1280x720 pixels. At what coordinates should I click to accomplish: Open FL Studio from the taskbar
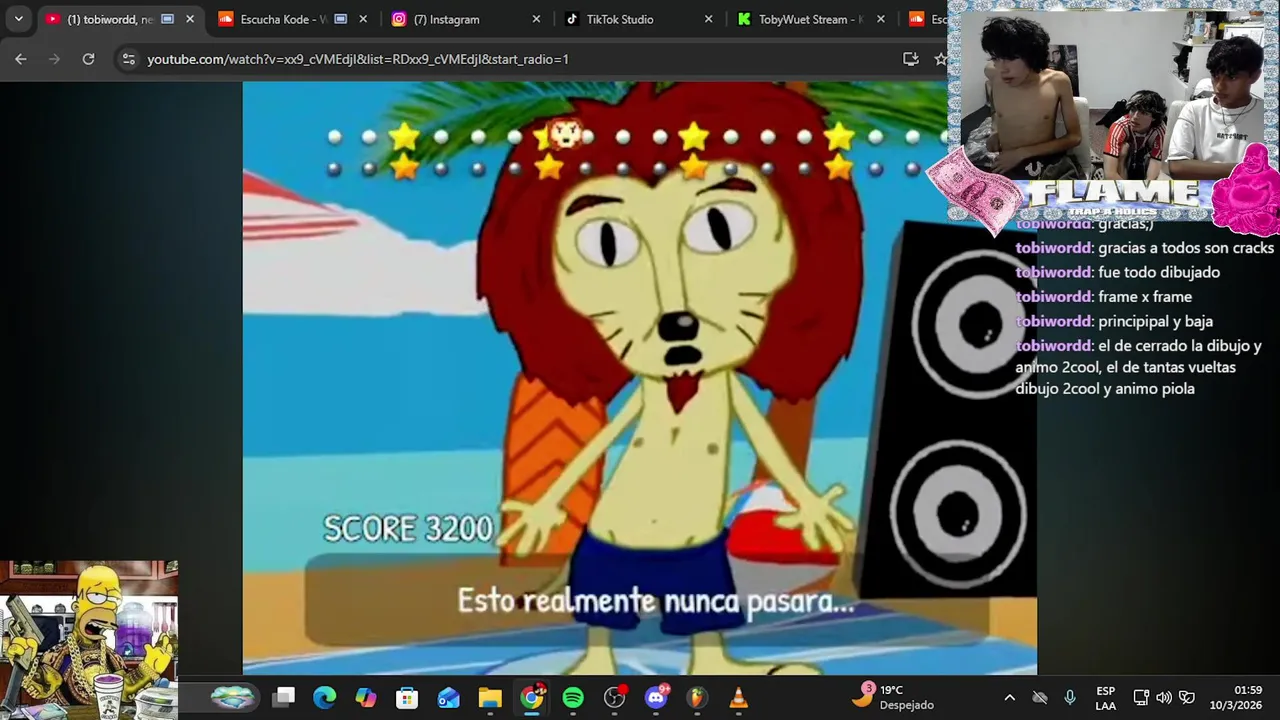point(697,697)
